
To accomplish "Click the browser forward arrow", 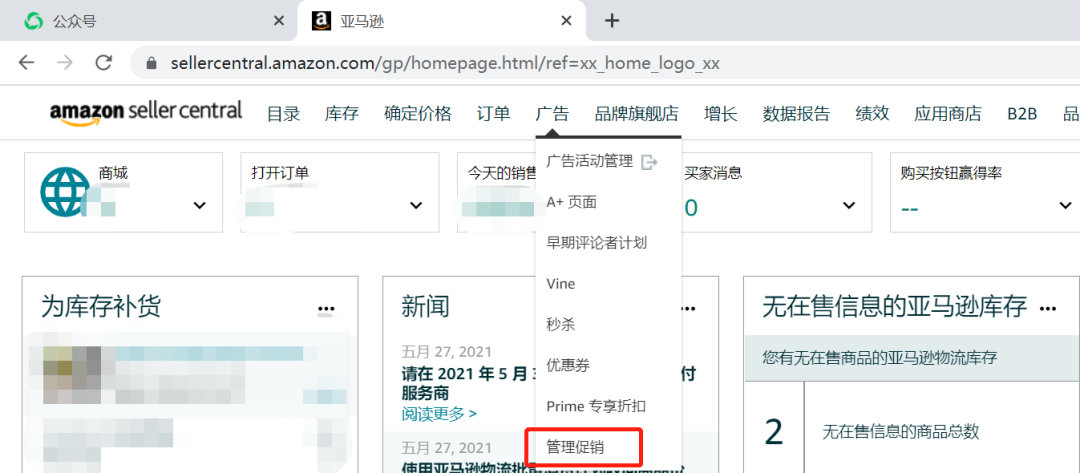I will pyautogui.click(x=65, y=63).
